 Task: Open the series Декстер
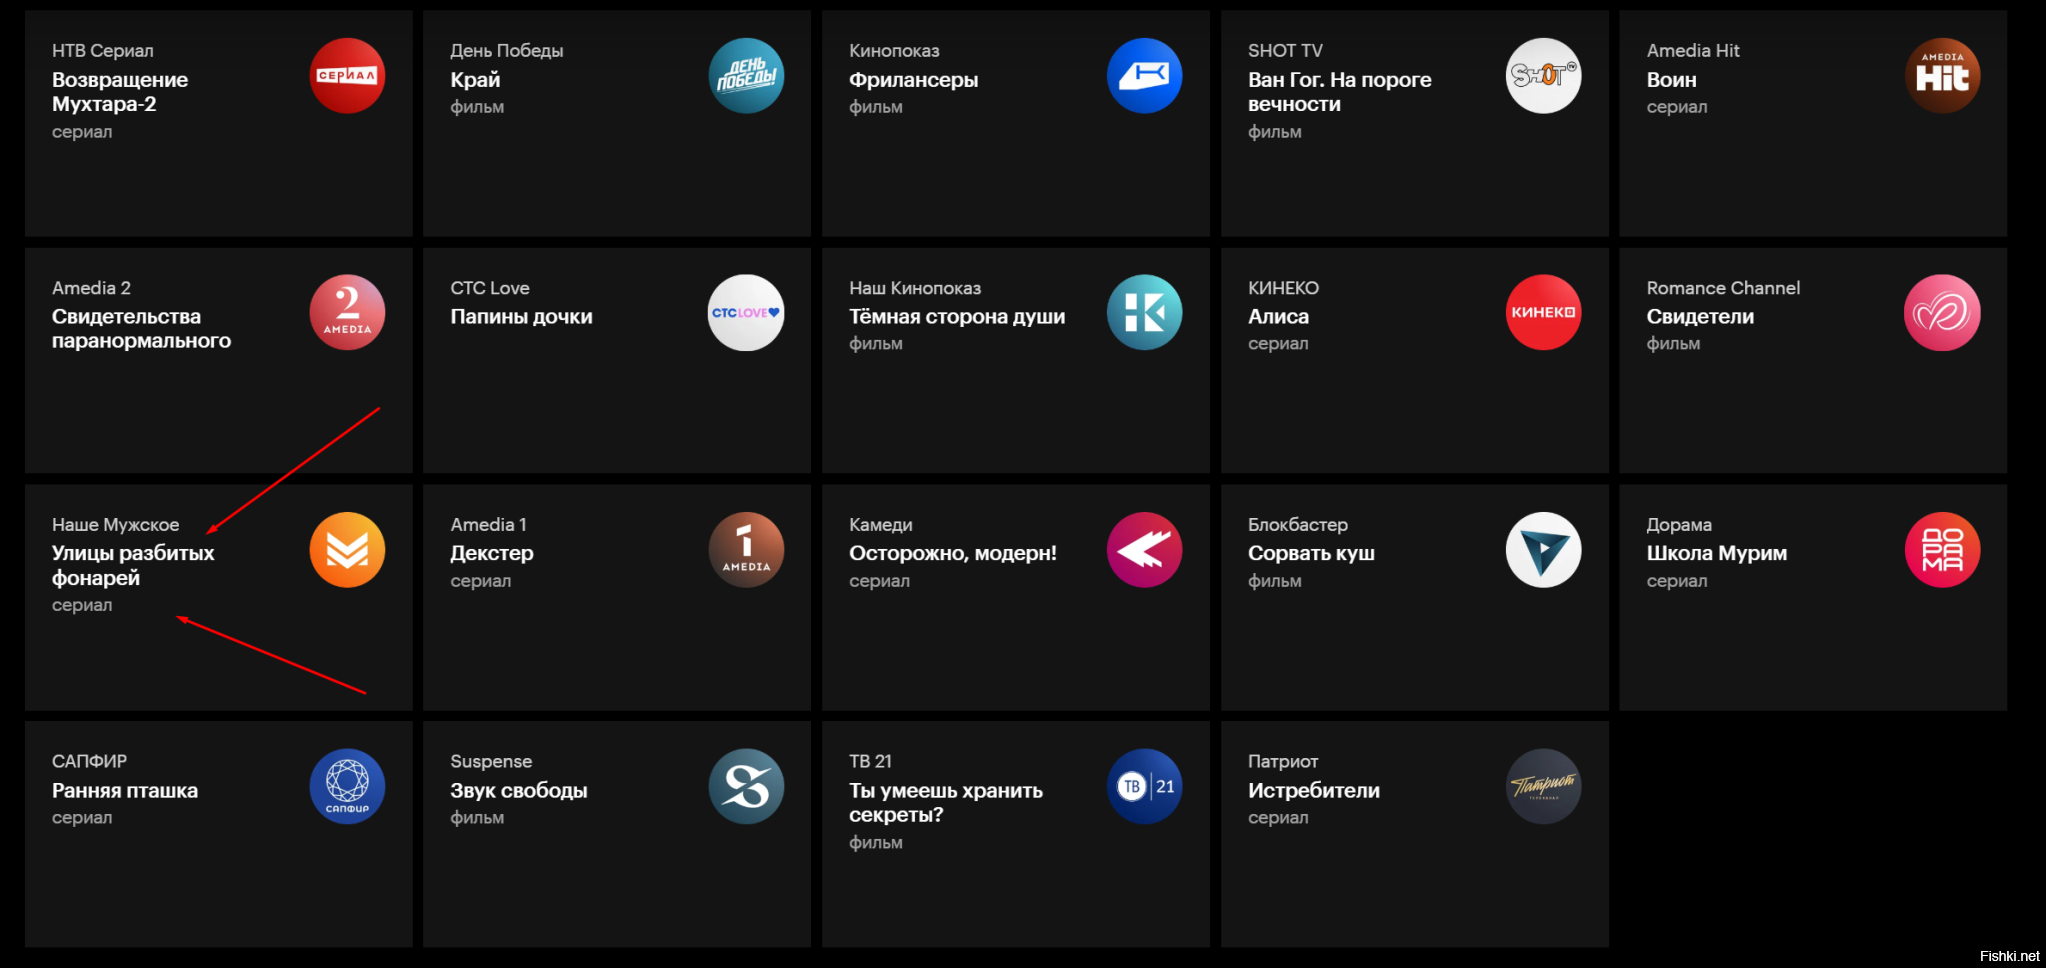(491, 554)
